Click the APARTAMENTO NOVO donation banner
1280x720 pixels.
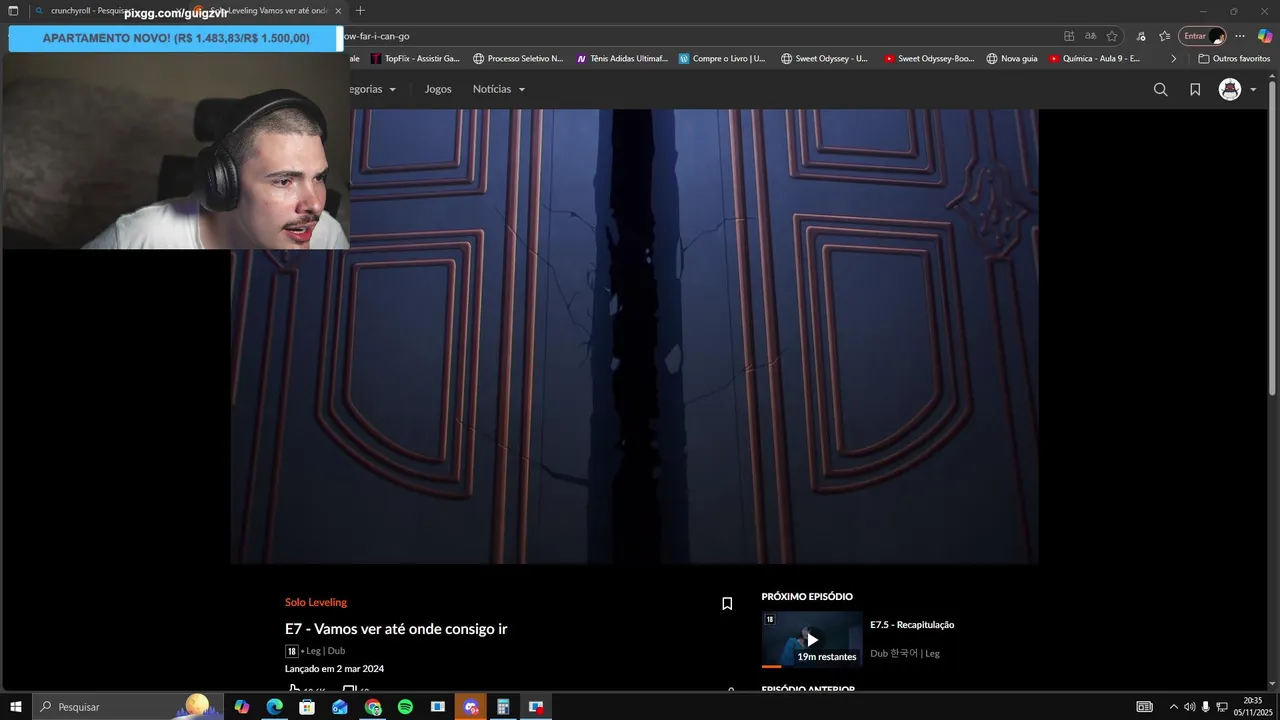point(175,38)
